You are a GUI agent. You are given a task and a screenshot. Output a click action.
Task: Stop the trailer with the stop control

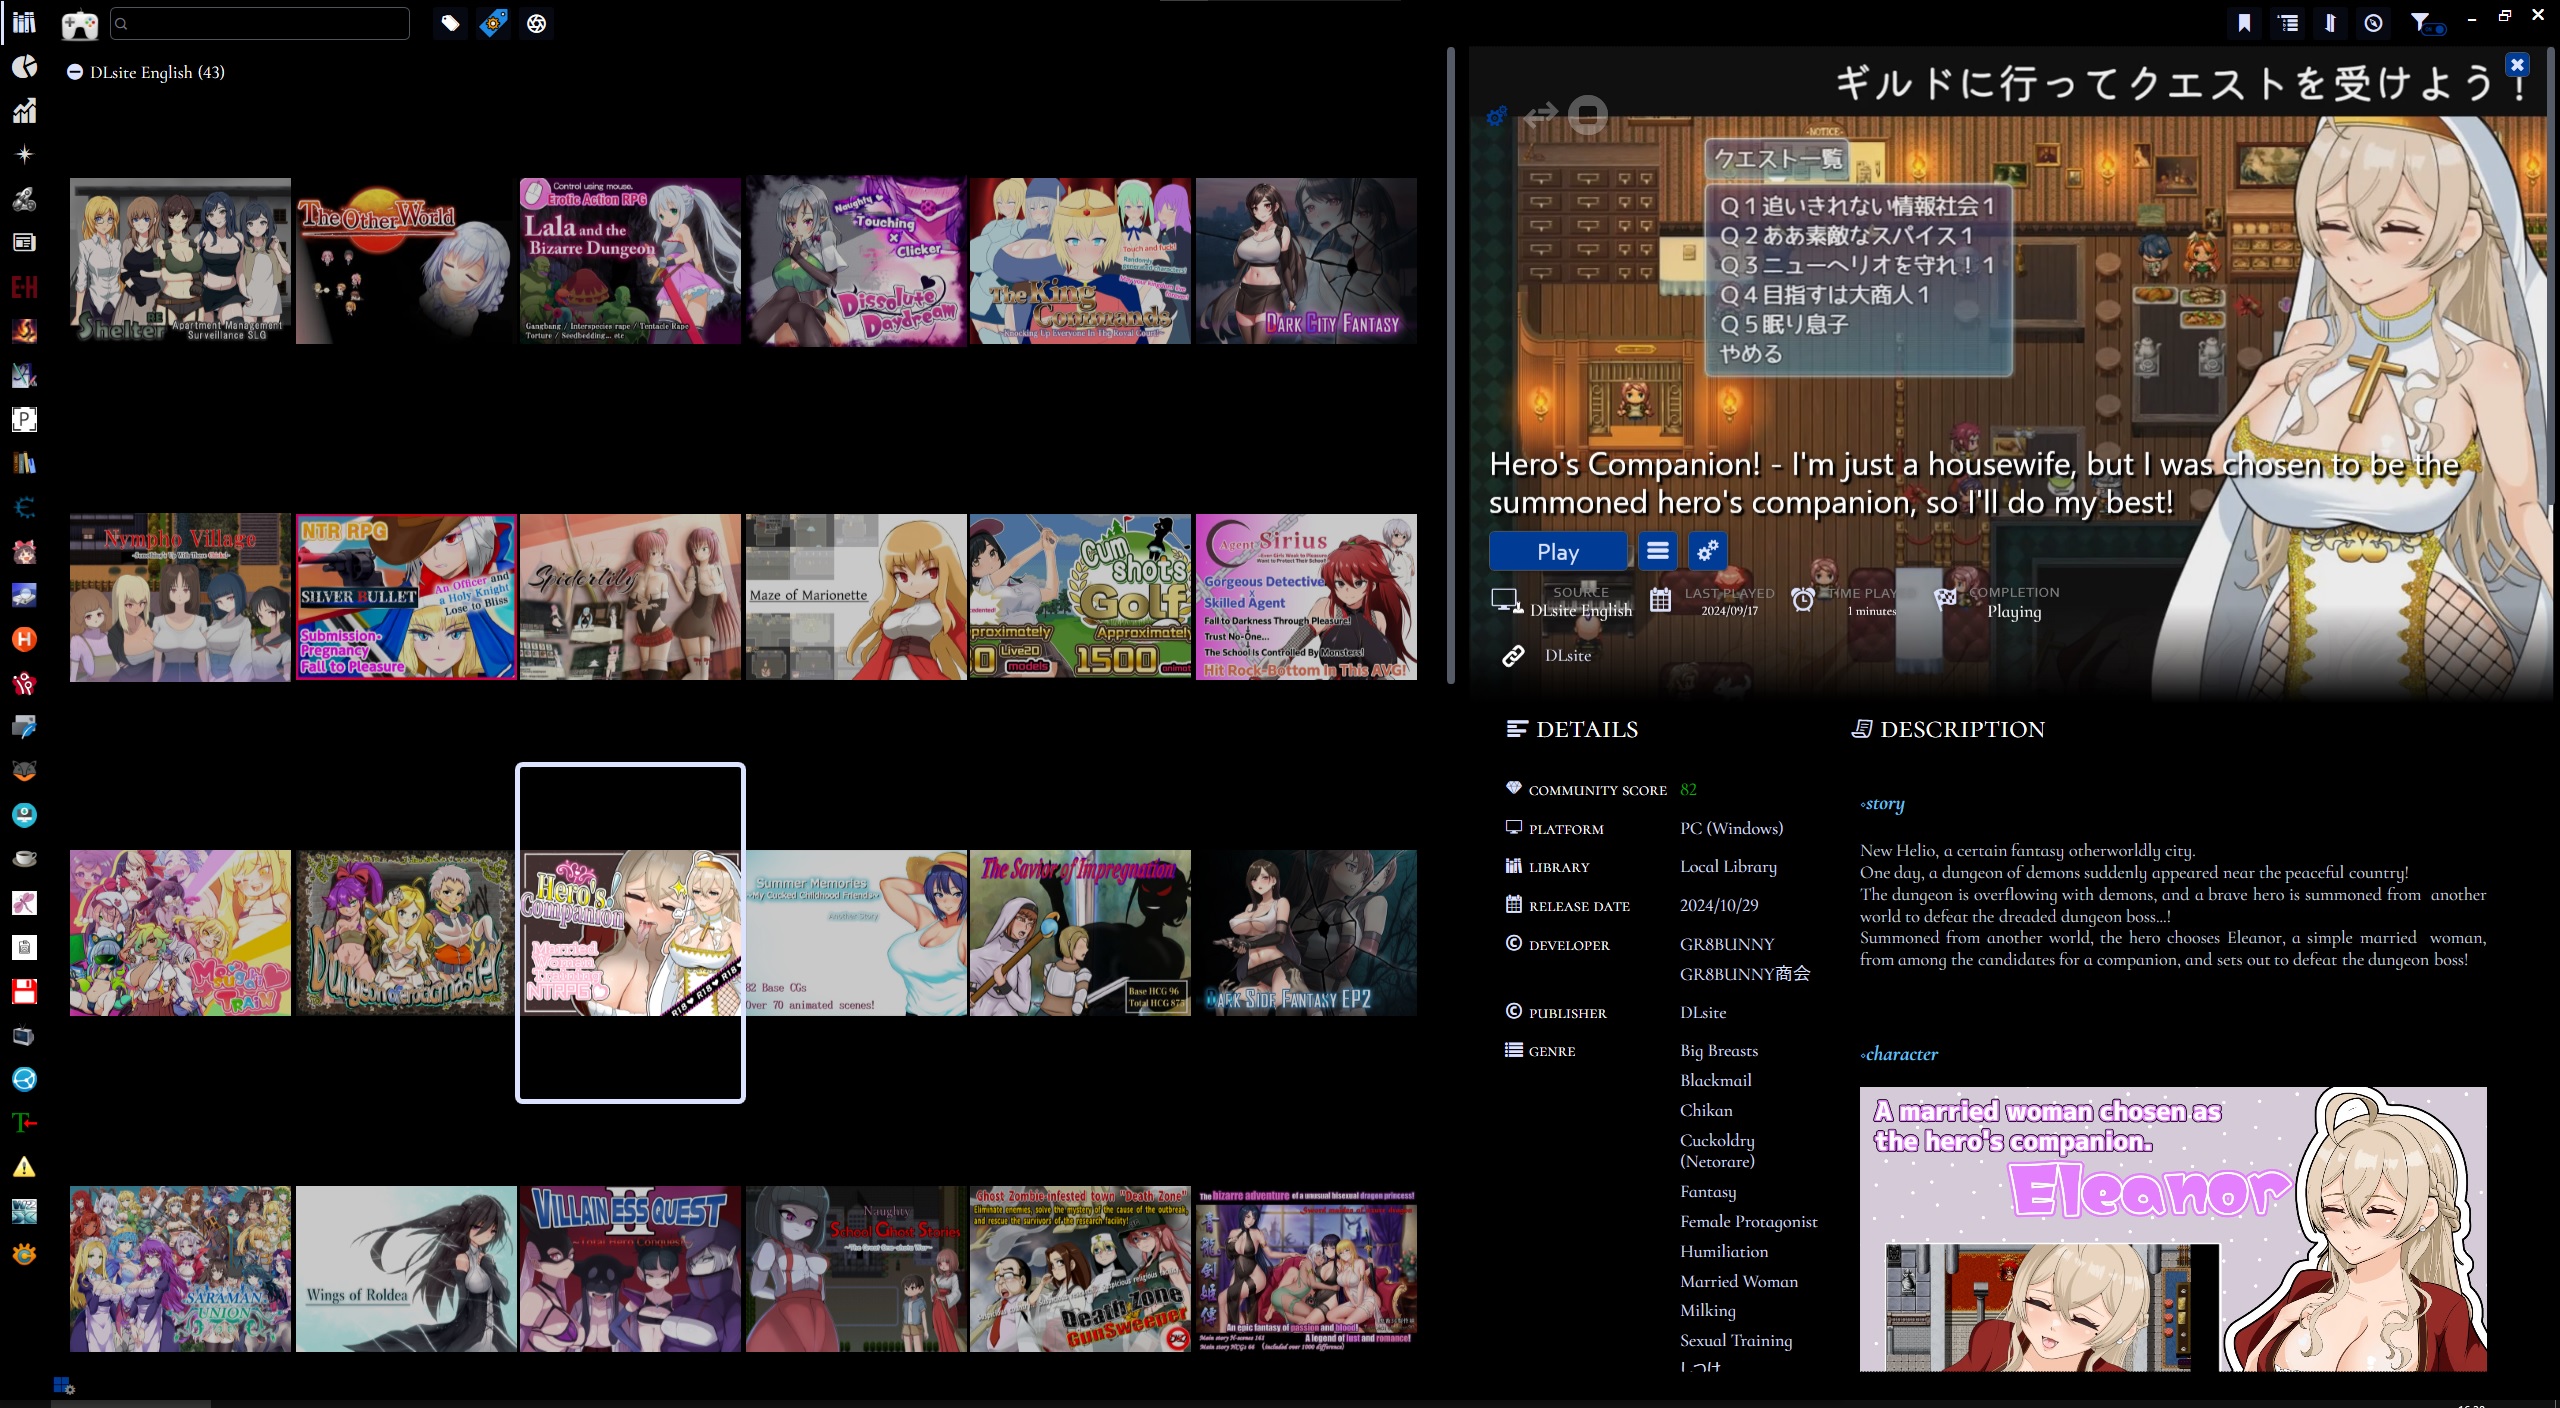[x=1587, y=115]
